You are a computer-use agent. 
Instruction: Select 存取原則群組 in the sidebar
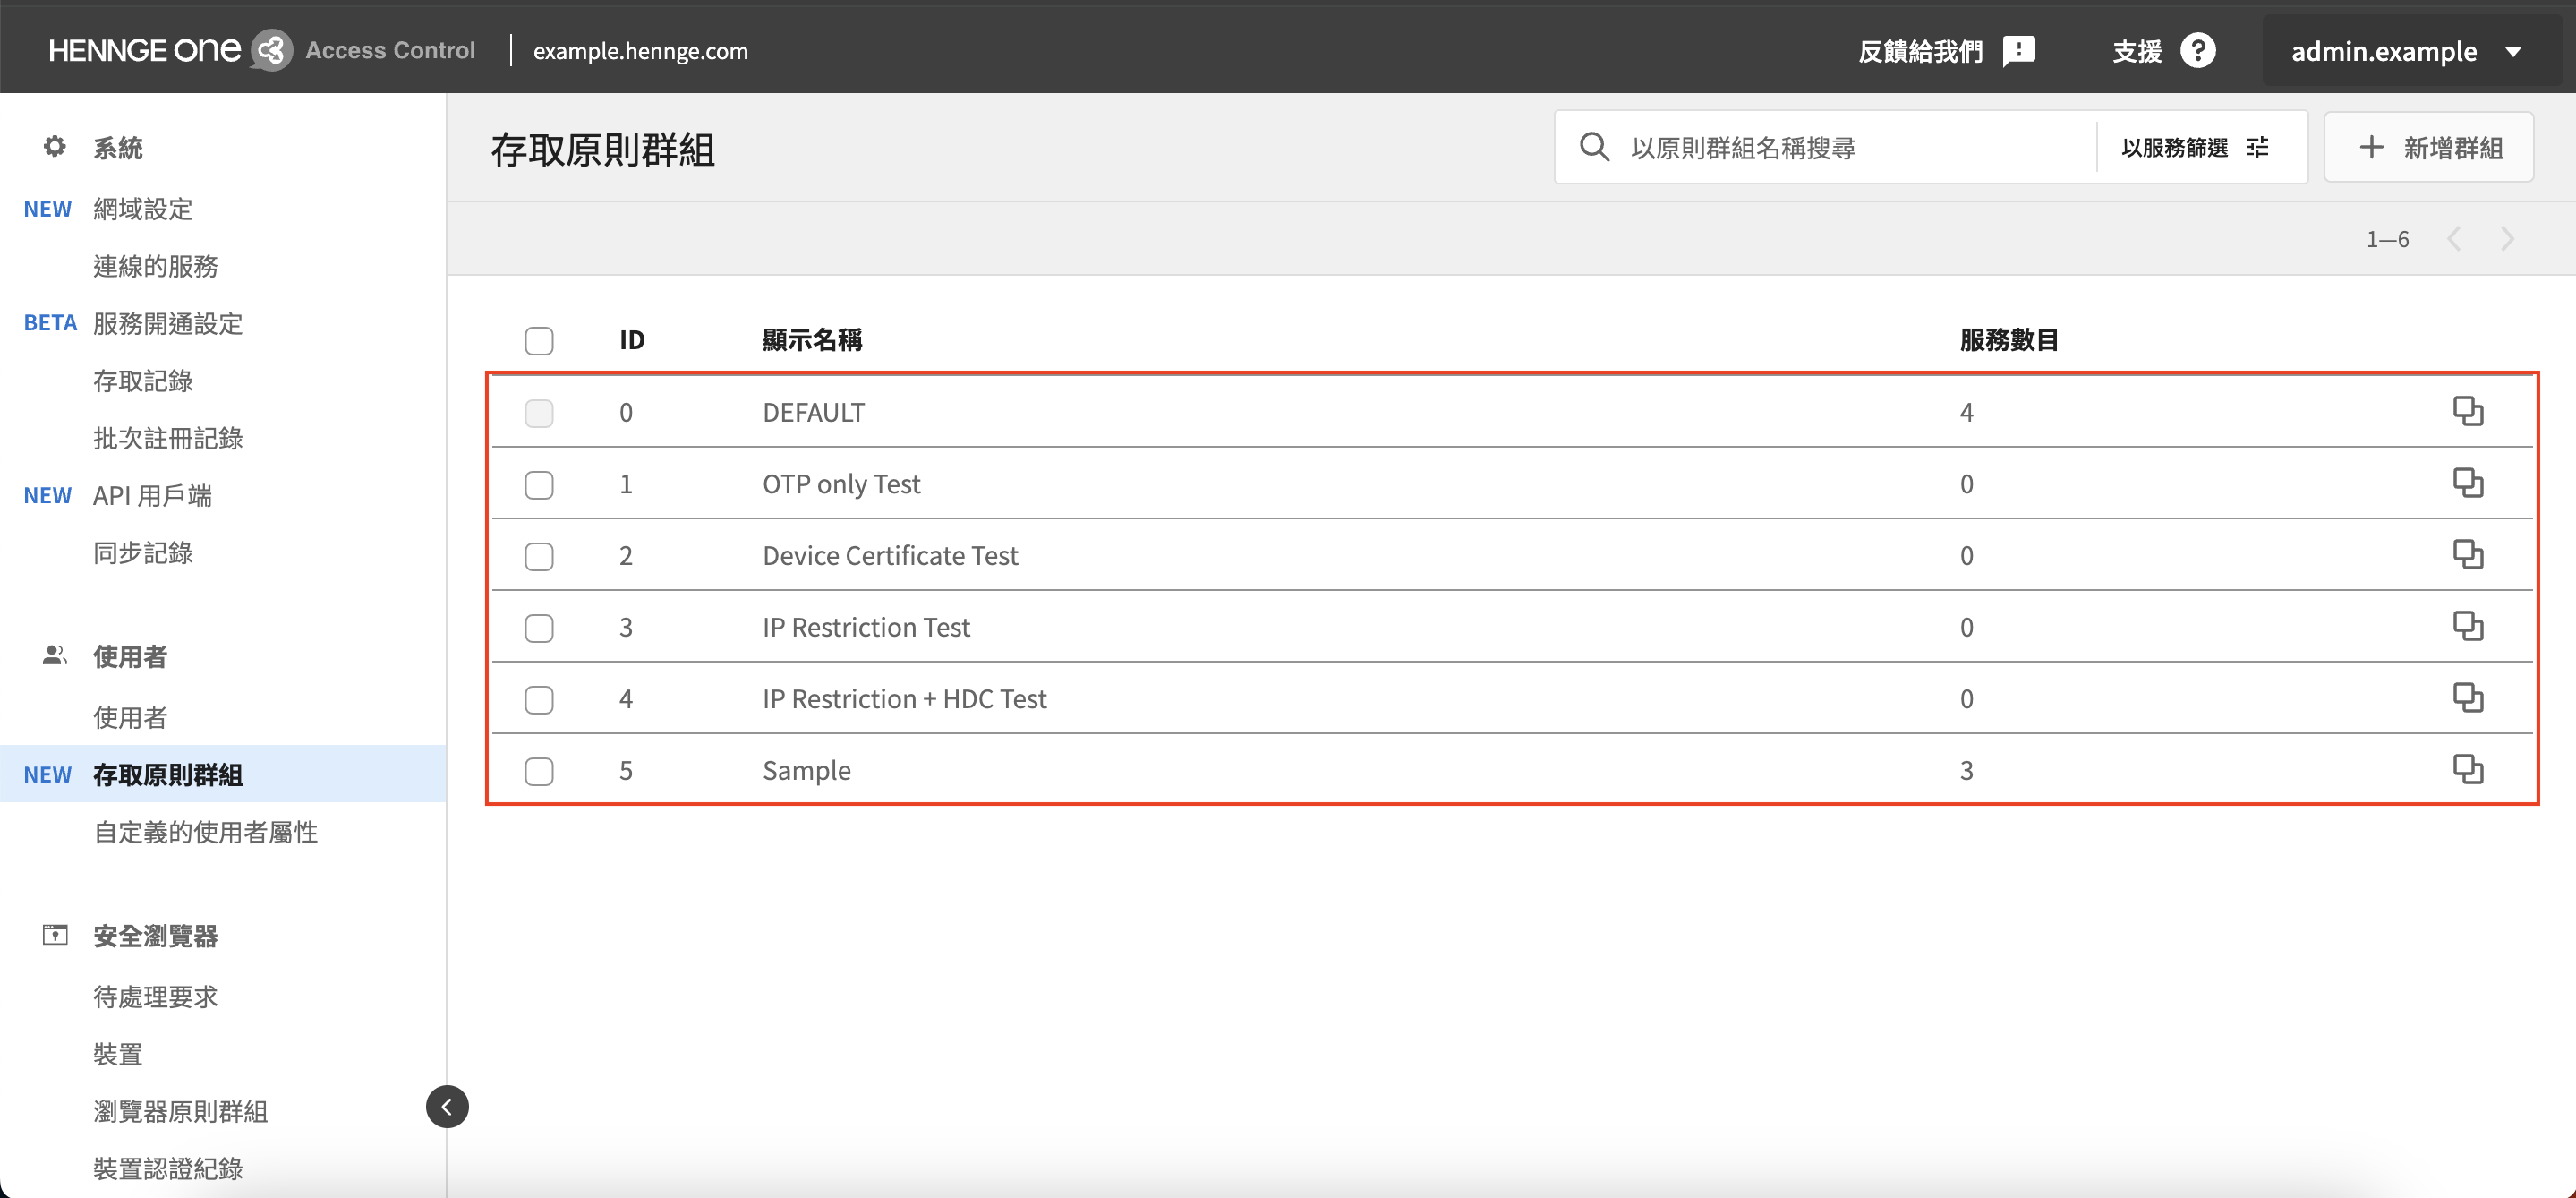(168, 774)
